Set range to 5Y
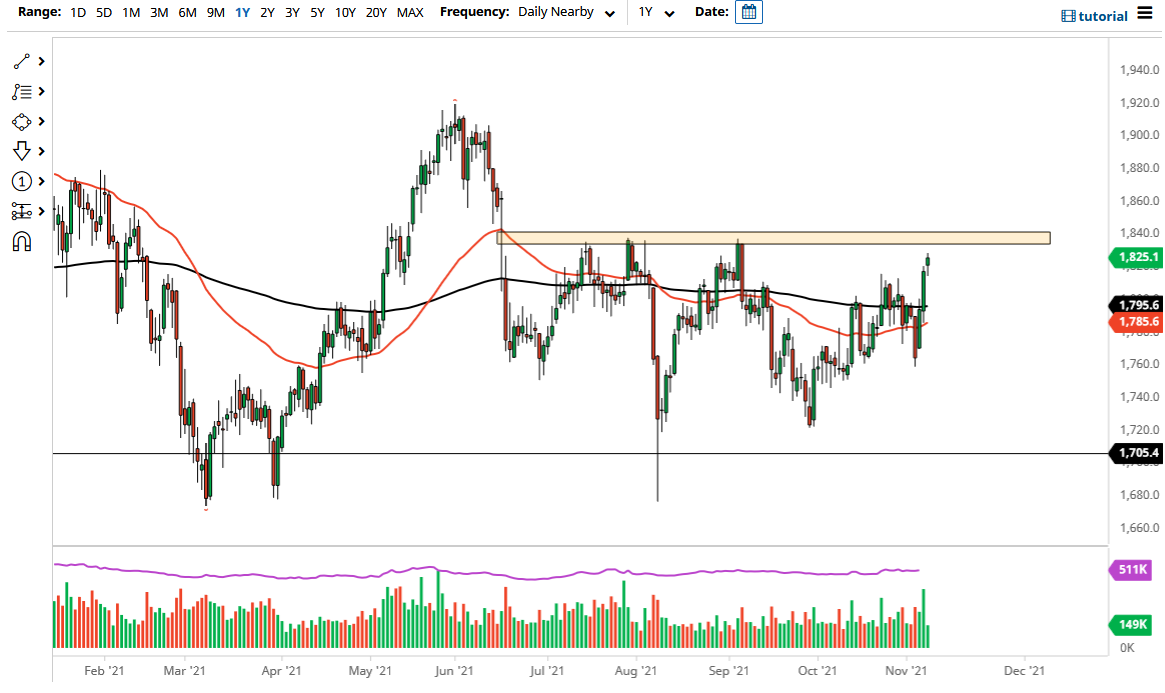Image resolution: width=1165 pixels, height=693 pixels. (x=317, y=13)
